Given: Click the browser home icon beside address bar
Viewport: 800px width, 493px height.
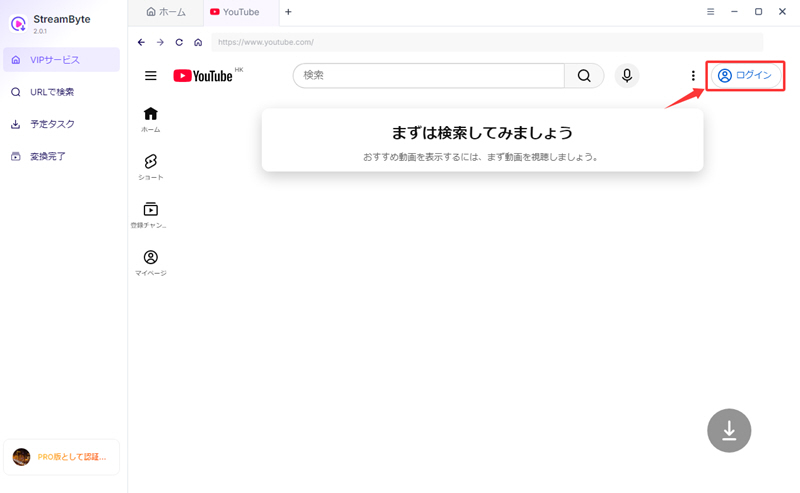Looking at the screenshot, I should point(198,42).
